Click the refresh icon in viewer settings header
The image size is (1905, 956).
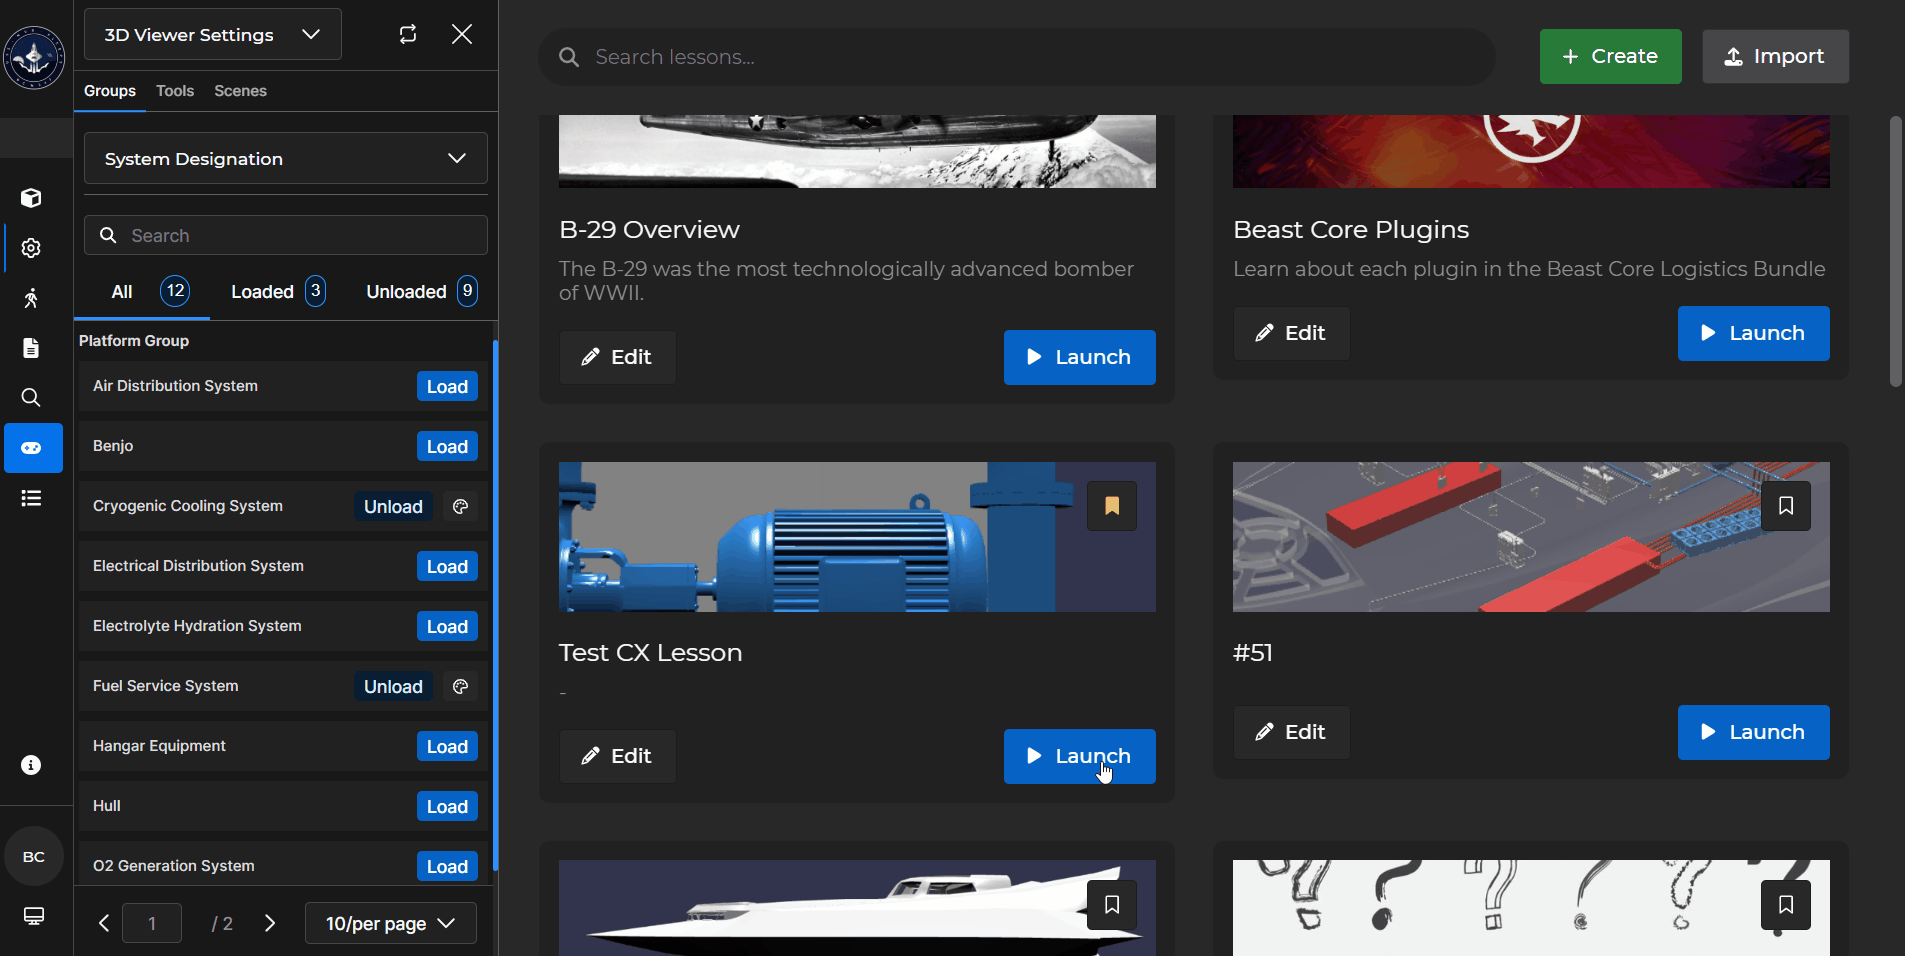pyautogui.click(x=408, y=34)
